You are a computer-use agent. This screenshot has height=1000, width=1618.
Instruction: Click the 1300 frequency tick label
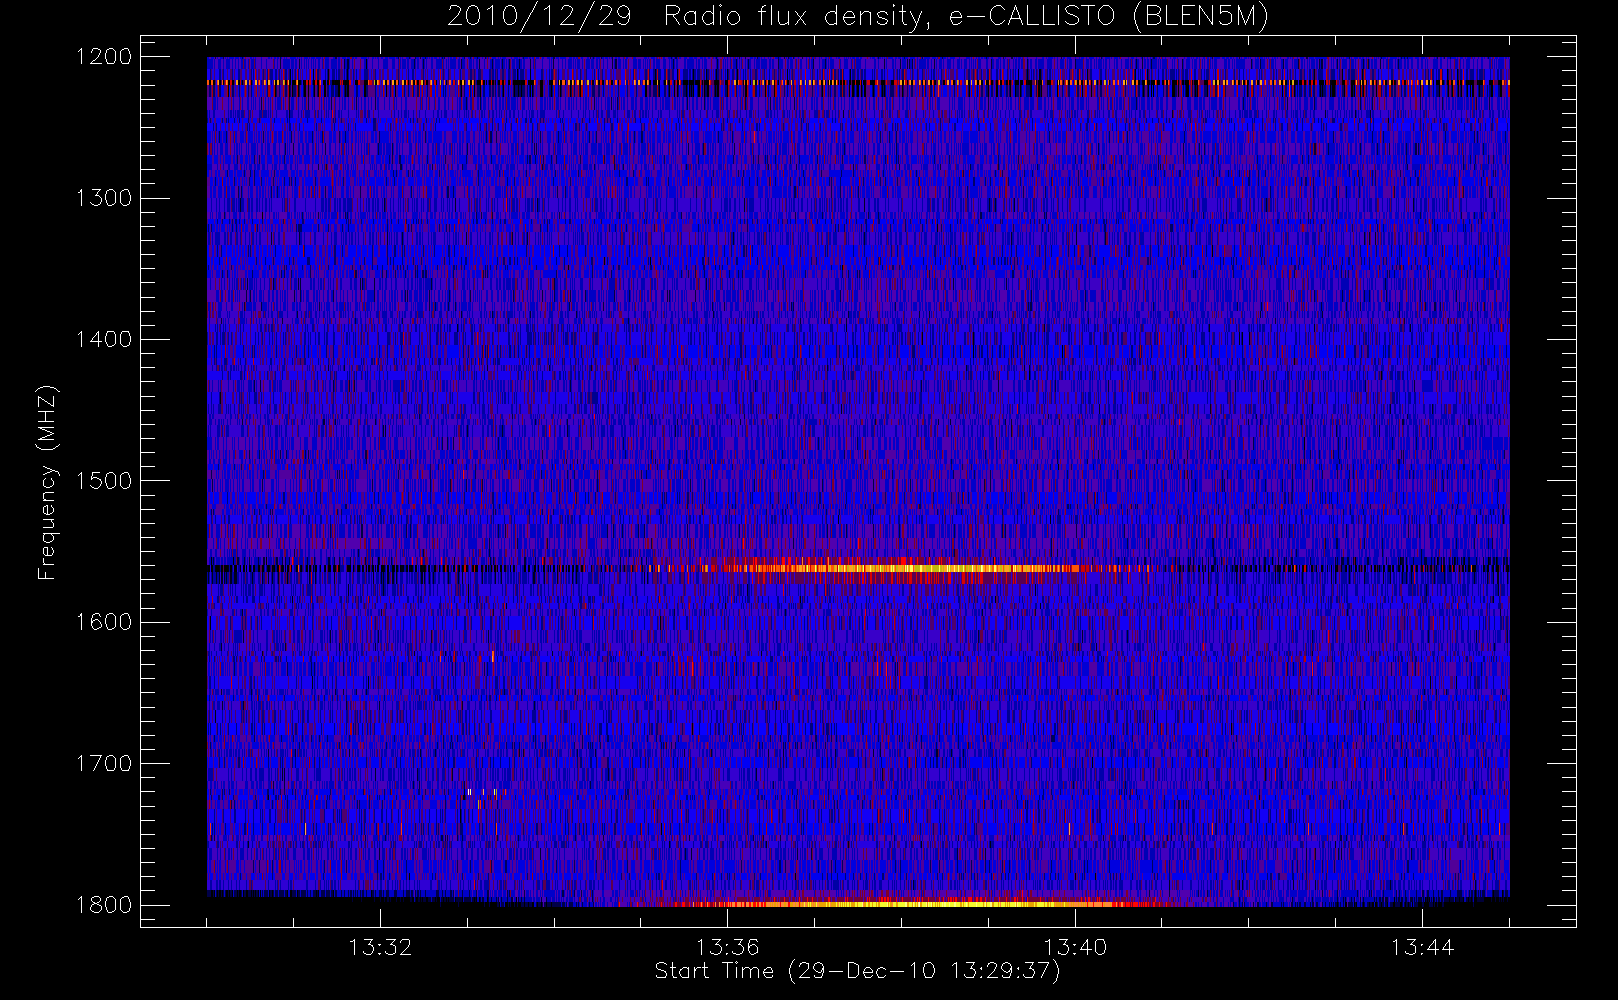tap(104, 198)
